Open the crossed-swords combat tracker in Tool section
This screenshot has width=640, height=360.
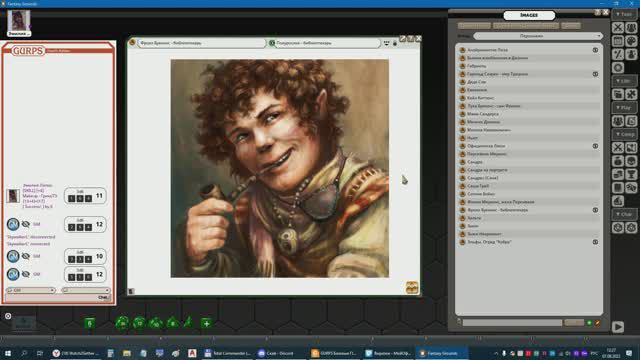pyautogui.click(x=618, y=28)
